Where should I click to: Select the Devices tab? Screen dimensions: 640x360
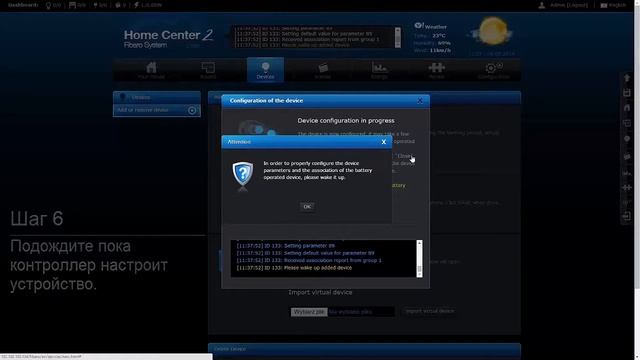[x=265, y=70]
